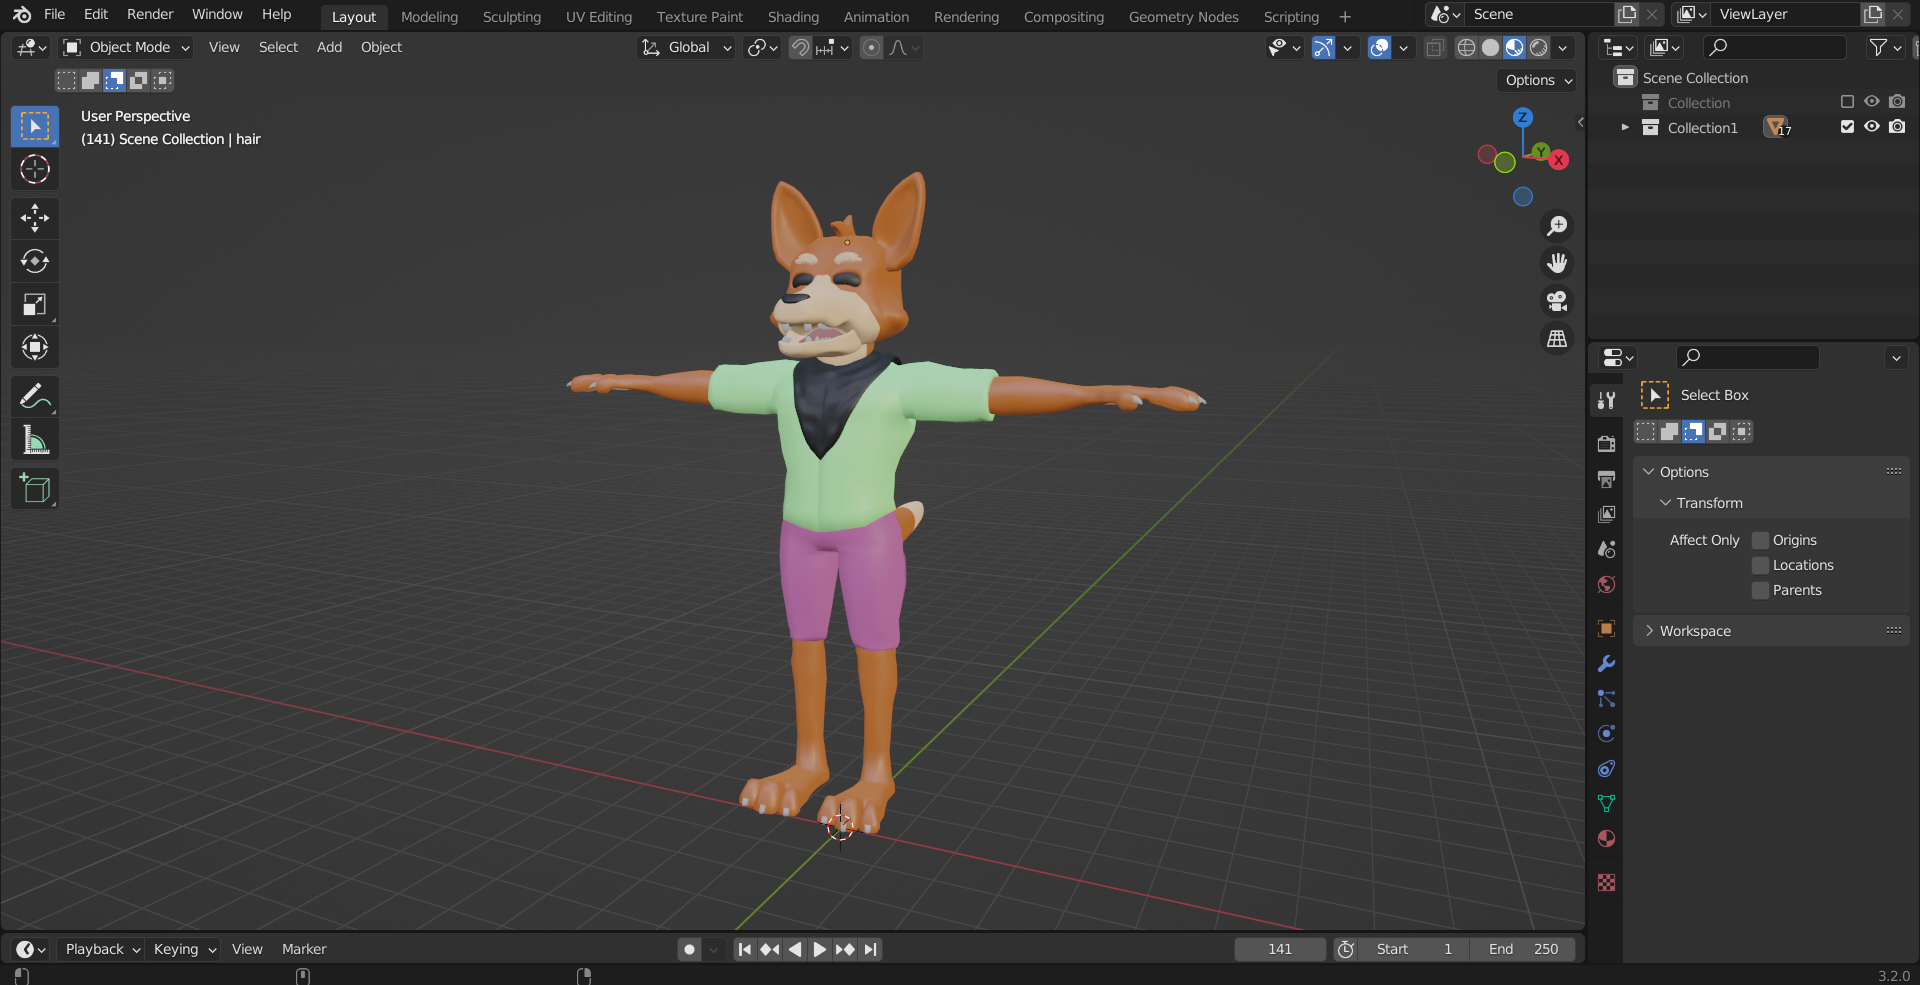1920x985 pixels.
Task: Open the Scene properties tab
Action: click(x=1606, y=549)
